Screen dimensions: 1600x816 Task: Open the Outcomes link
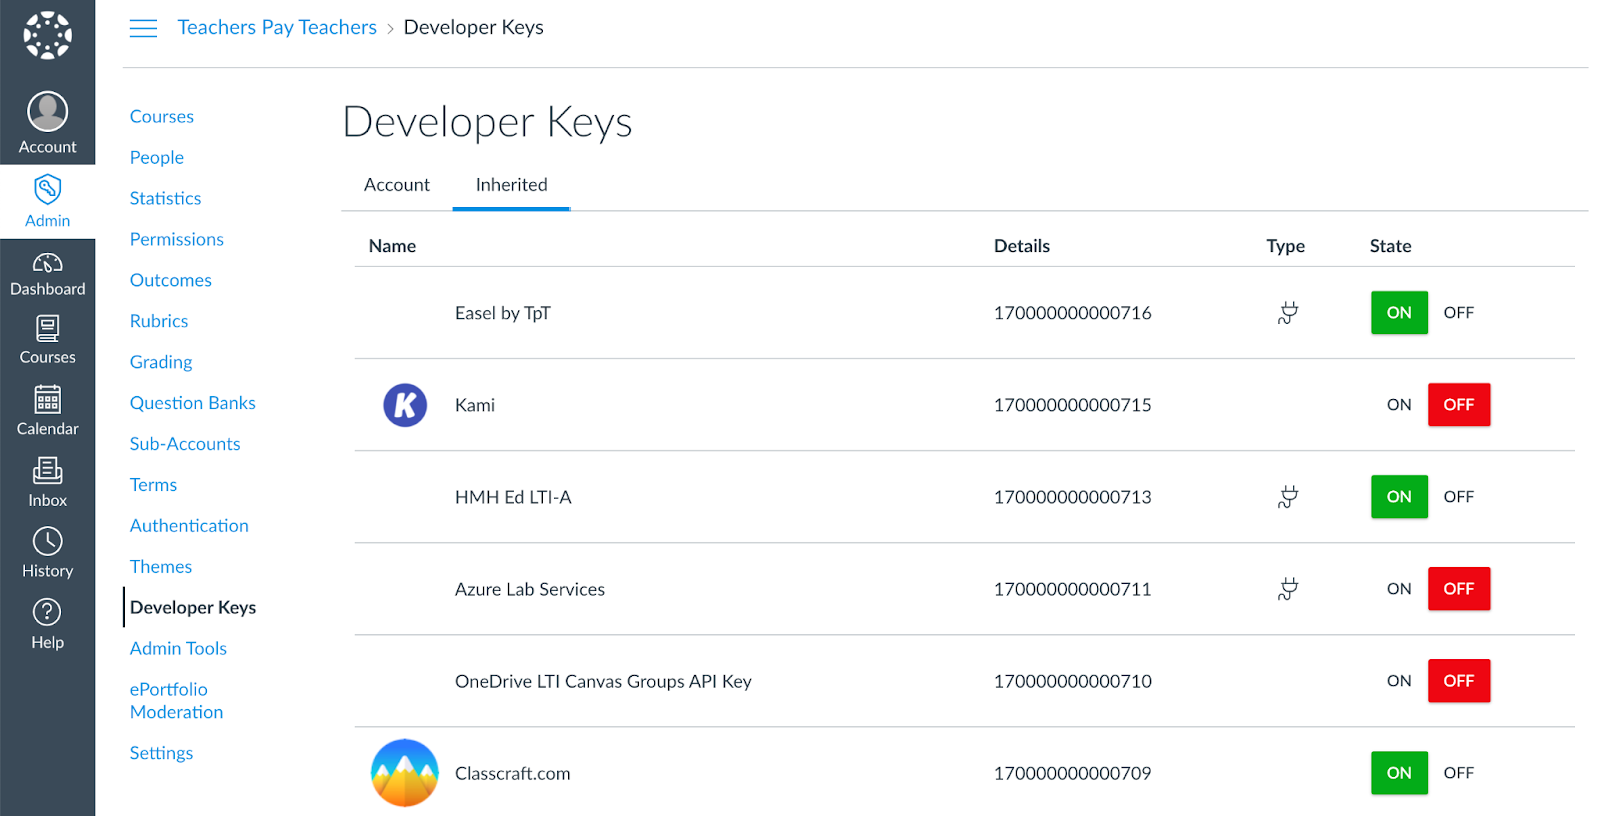click(x=171, y=280)
